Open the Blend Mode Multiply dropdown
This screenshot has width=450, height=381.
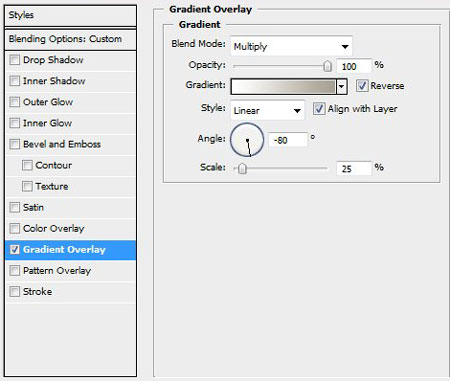(x=291, y=46)
